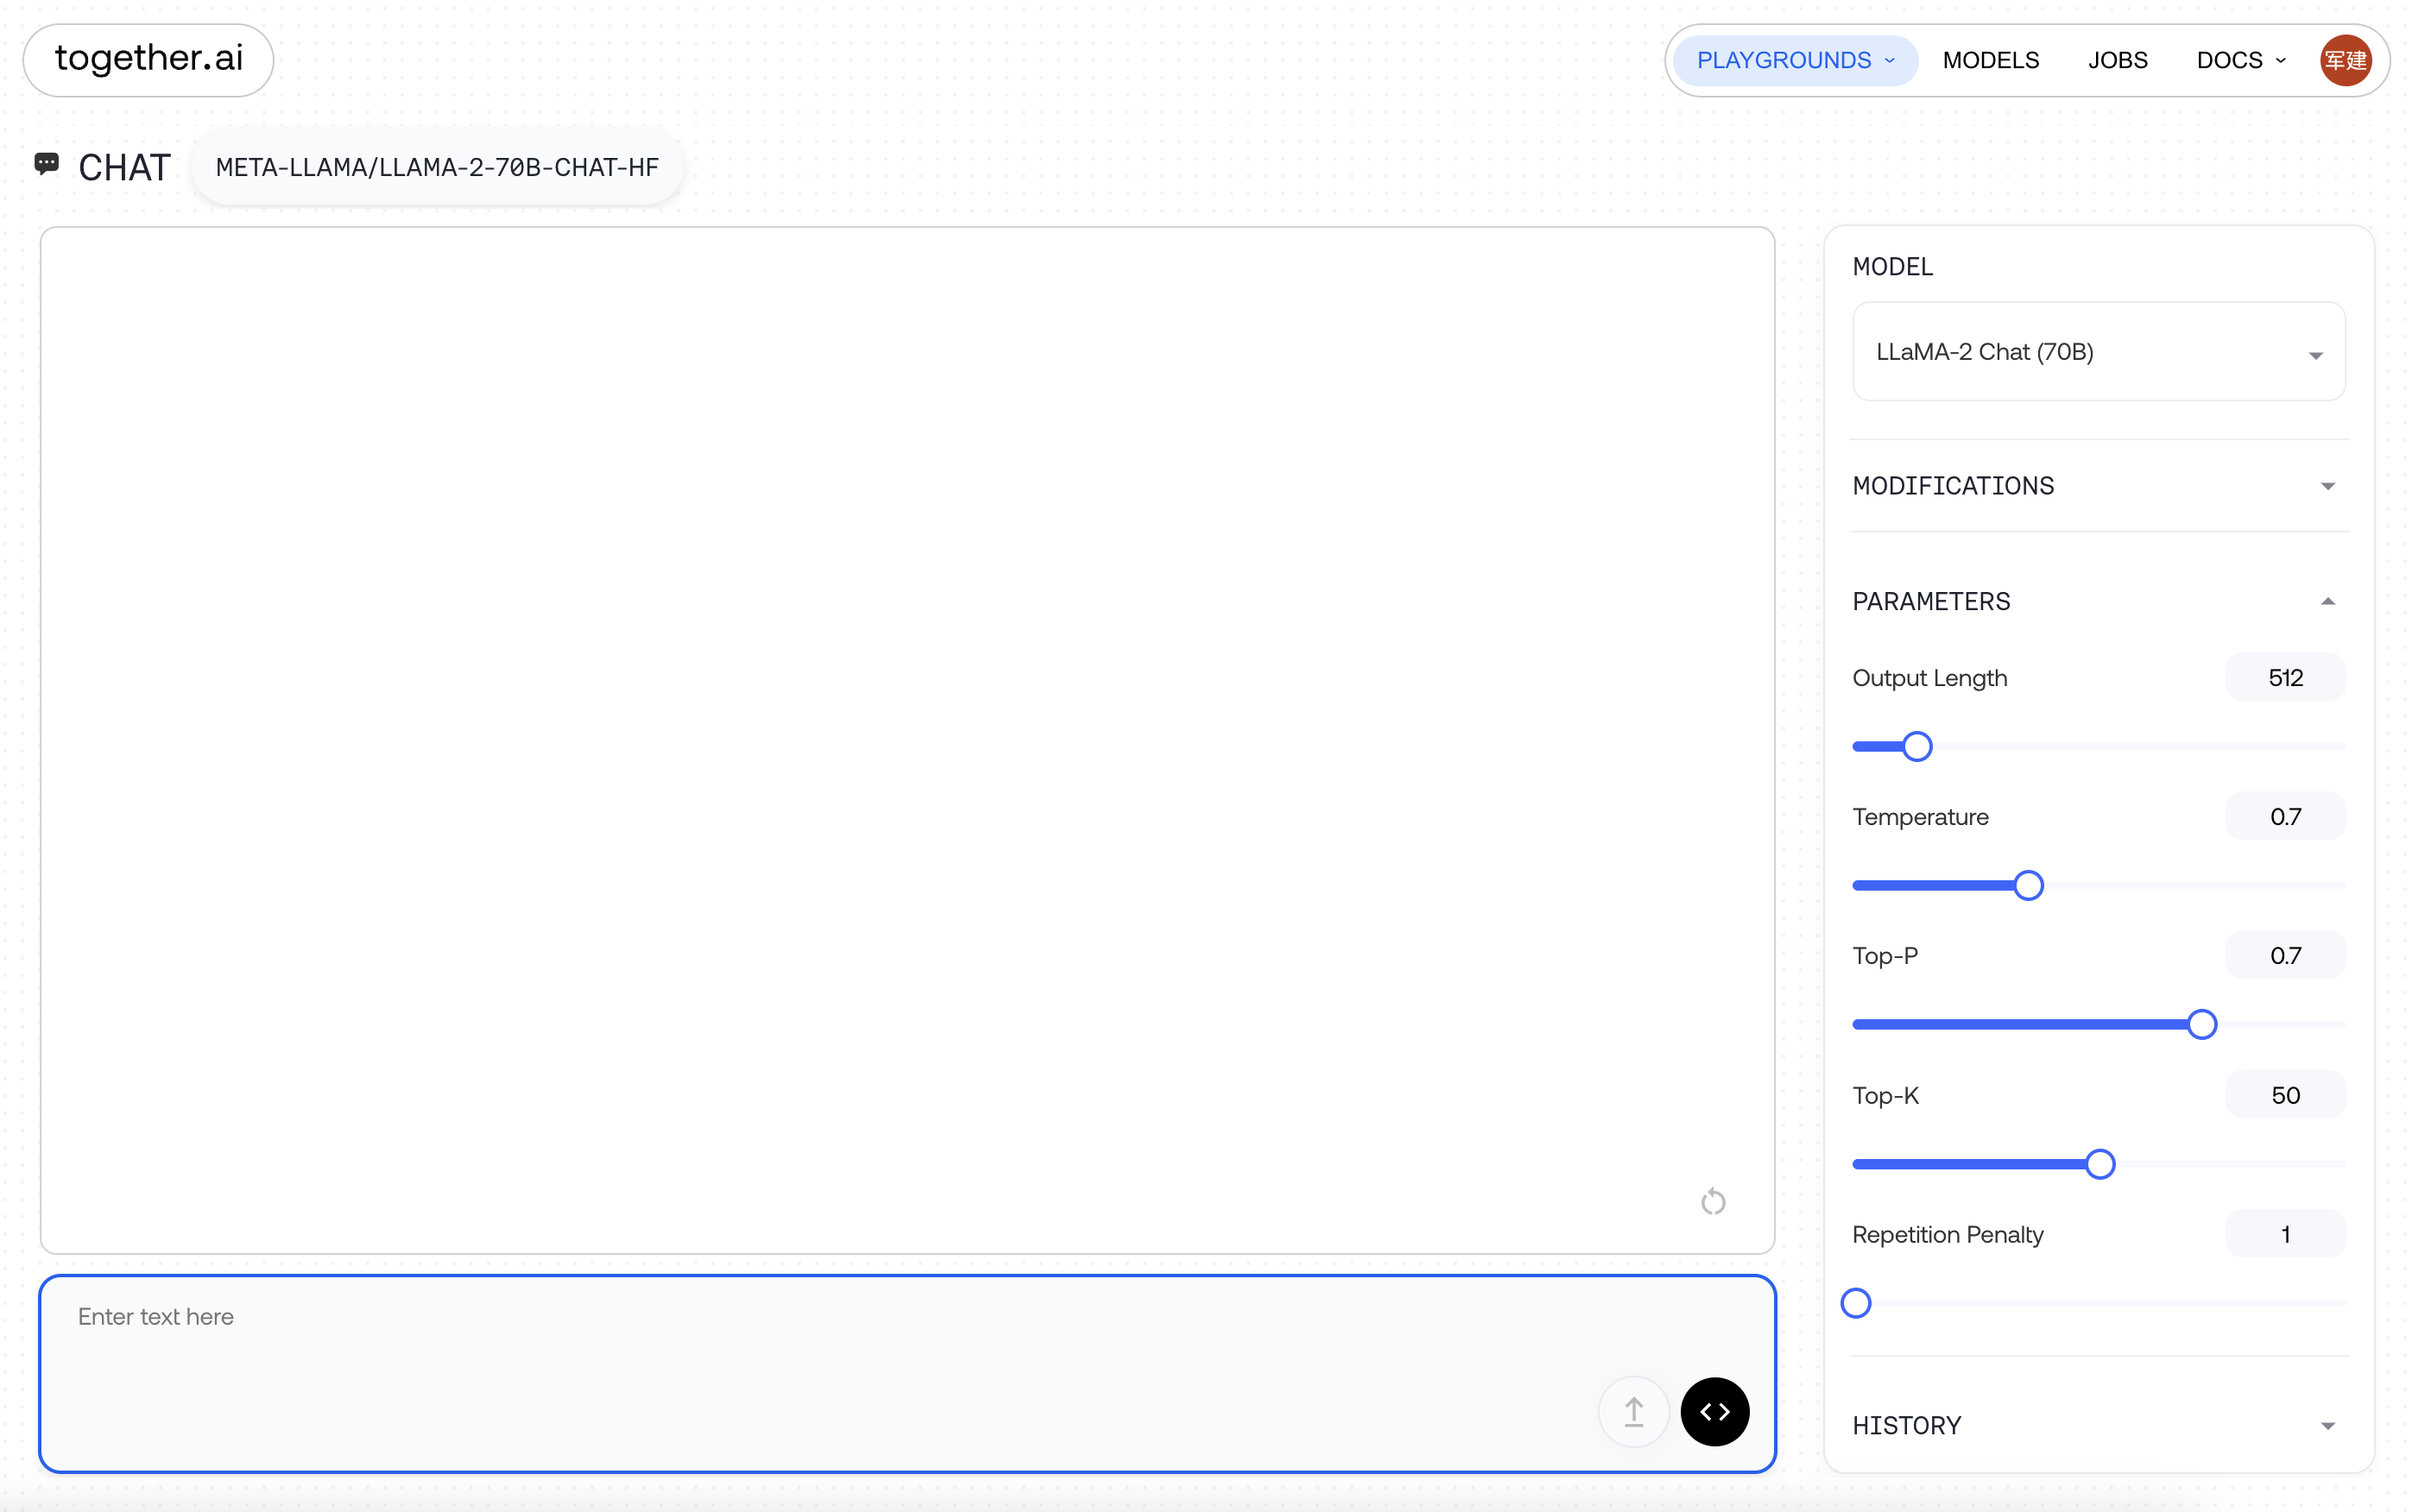This screenshot has width=2412, height=1512.
Task: Click the Output Length value field
Action: click(x=2284, y=678)
